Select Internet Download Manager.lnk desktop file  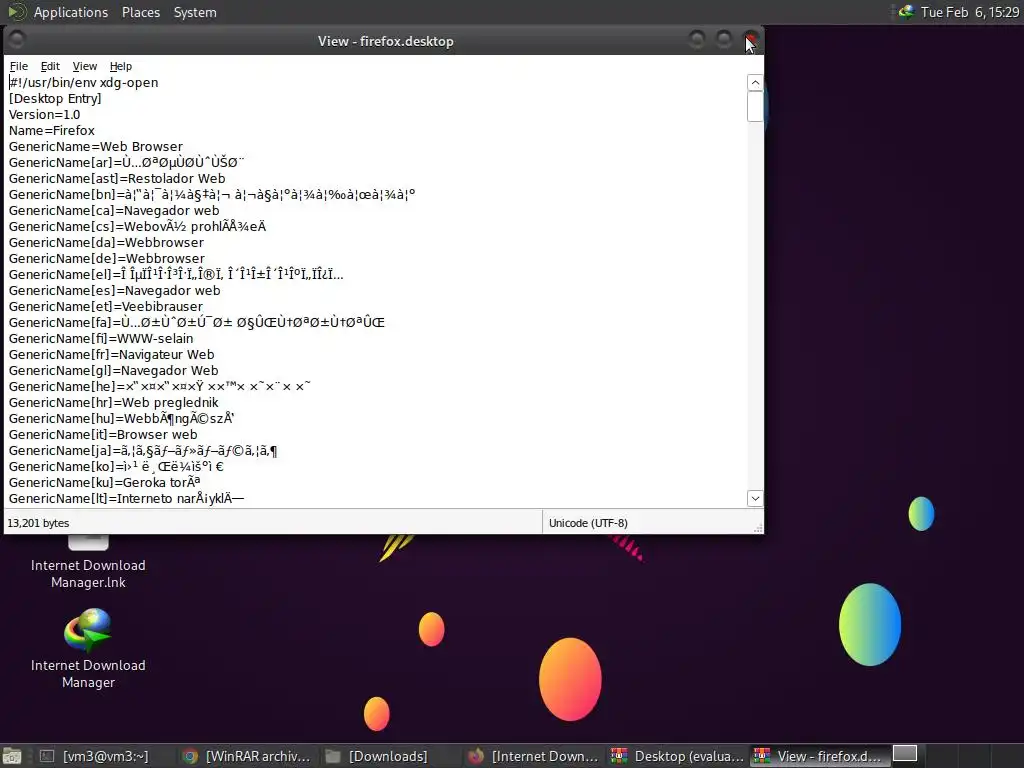(88, 563)
